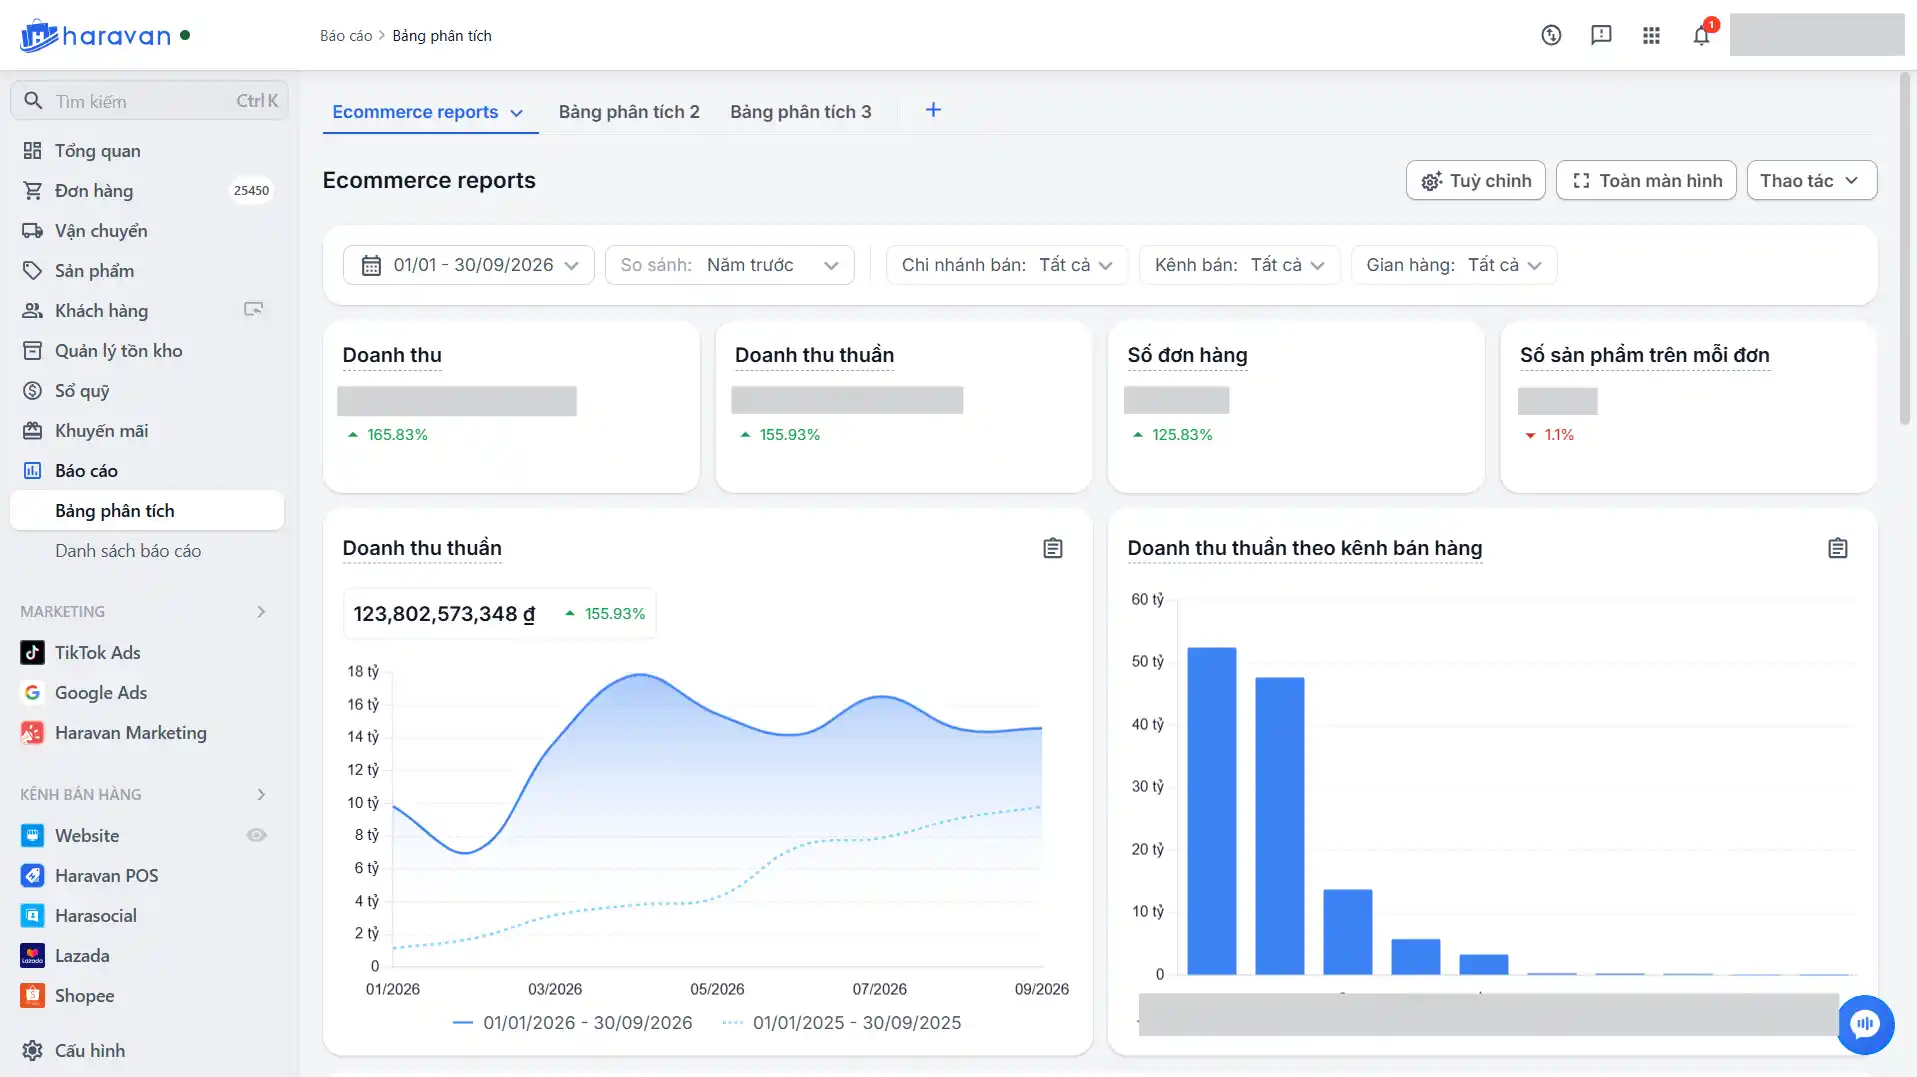Toggle 01/01/2026 - 30/09/2026 legend series
Viewport: 1917px width, 1077px height.
(572, 1022)
